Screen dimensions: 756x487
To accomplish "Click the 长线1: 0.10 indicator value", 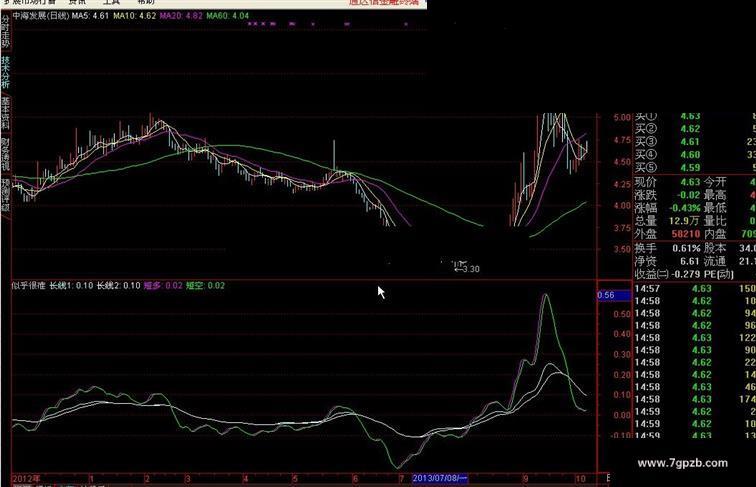I will point(71,285).
